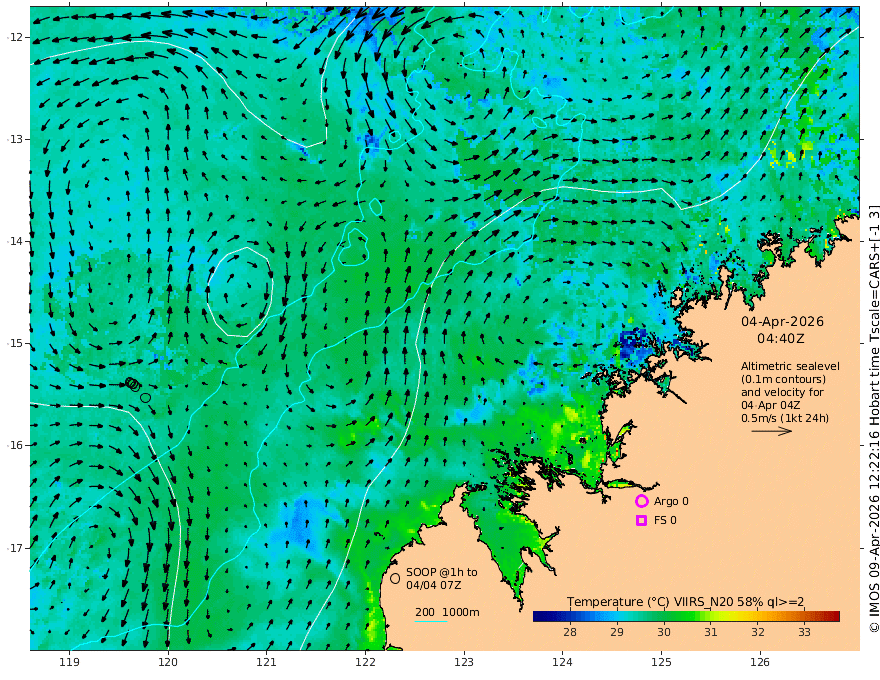Click longitude axis label 122

pyautogui.click(x=365, y=662)
